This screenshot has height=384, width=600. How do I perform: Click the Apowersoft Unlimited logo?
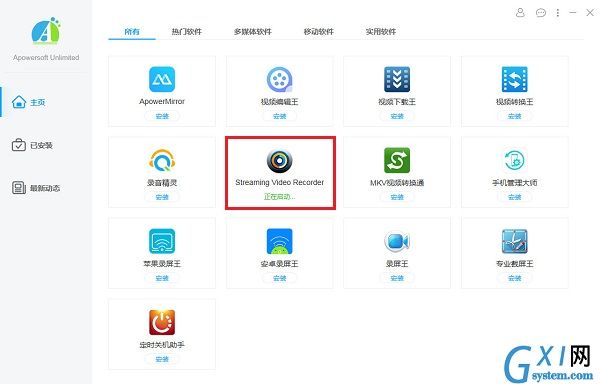click(x=46, y=31)
